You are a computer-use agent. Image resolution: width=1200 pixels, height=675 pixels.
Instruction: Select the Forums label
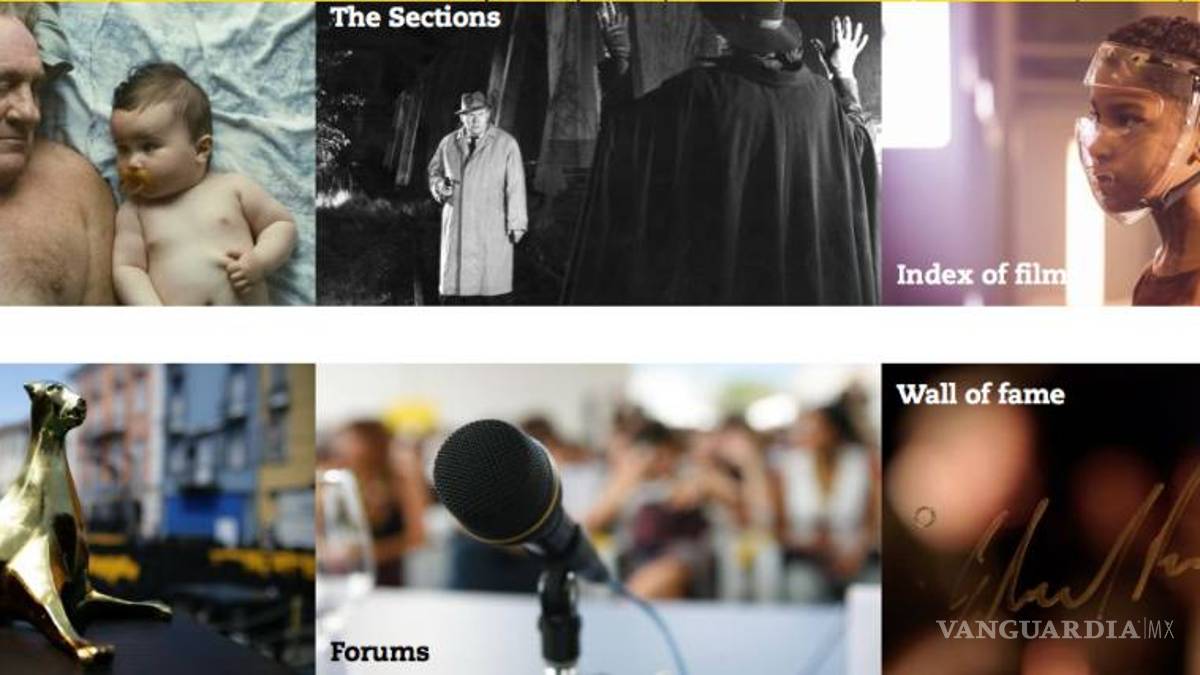pyautogui.click(x=380, y=653)
